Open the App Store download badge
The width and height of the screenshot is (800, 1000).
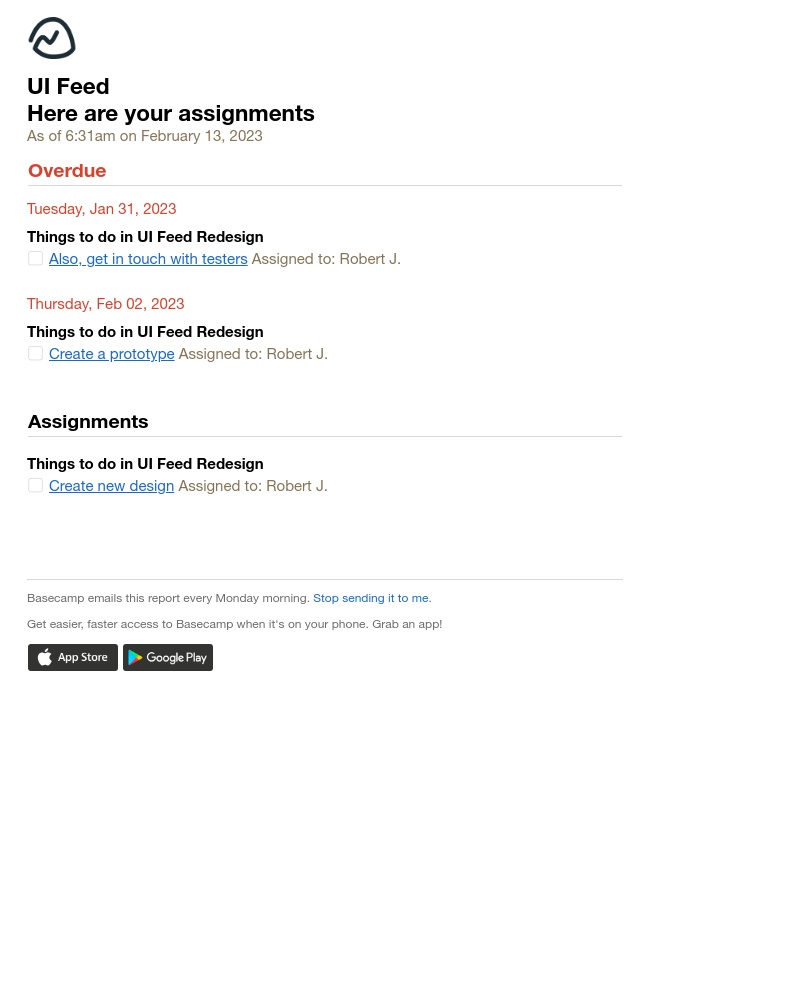72,657
